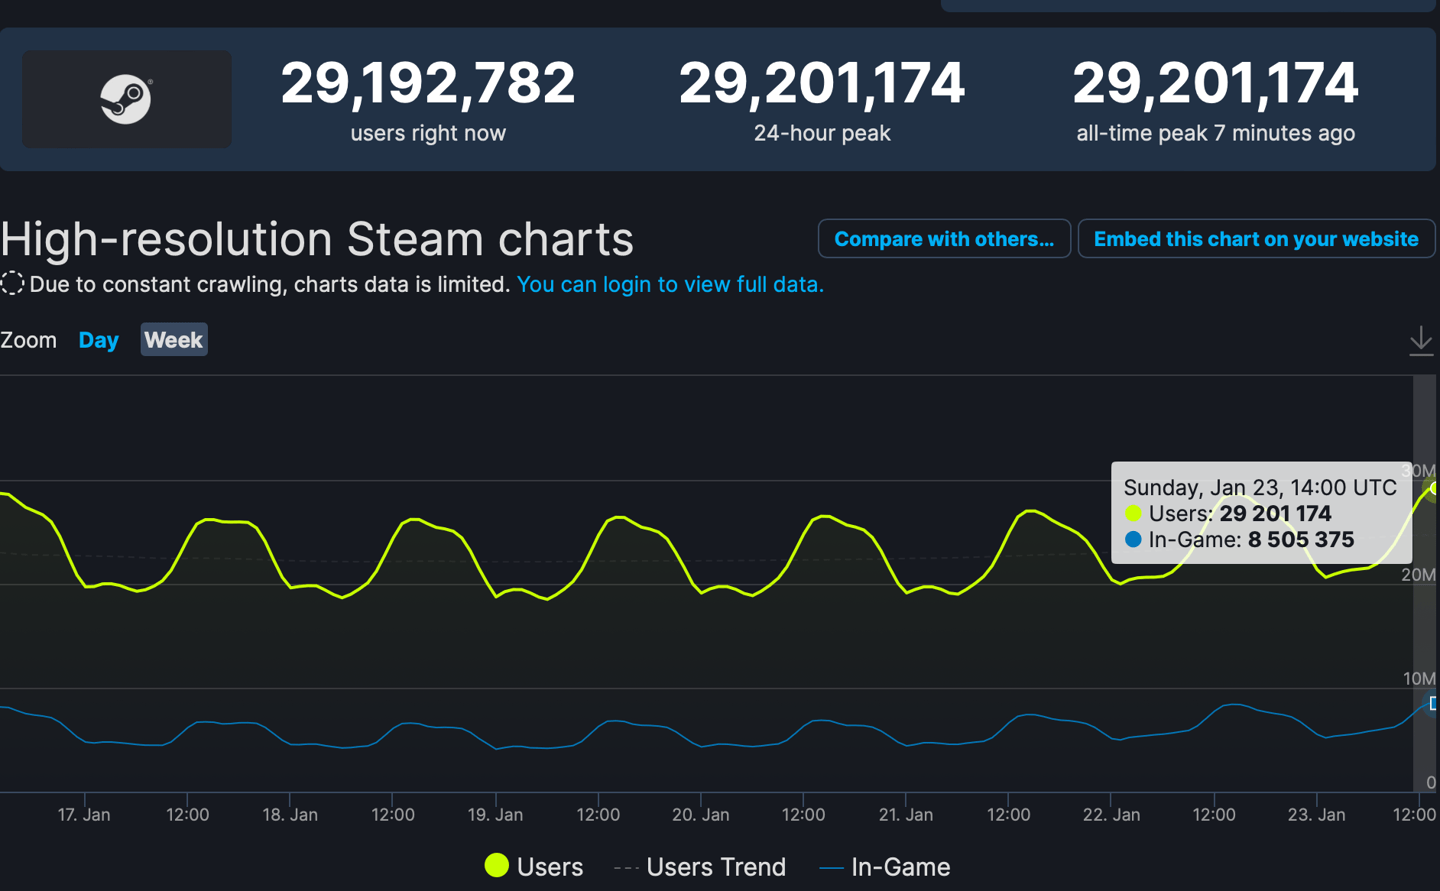This screenshot has height=891, width=1440.
Task: Click the Sunday Jan 23 tooltip box
Action: point(1261,513)
